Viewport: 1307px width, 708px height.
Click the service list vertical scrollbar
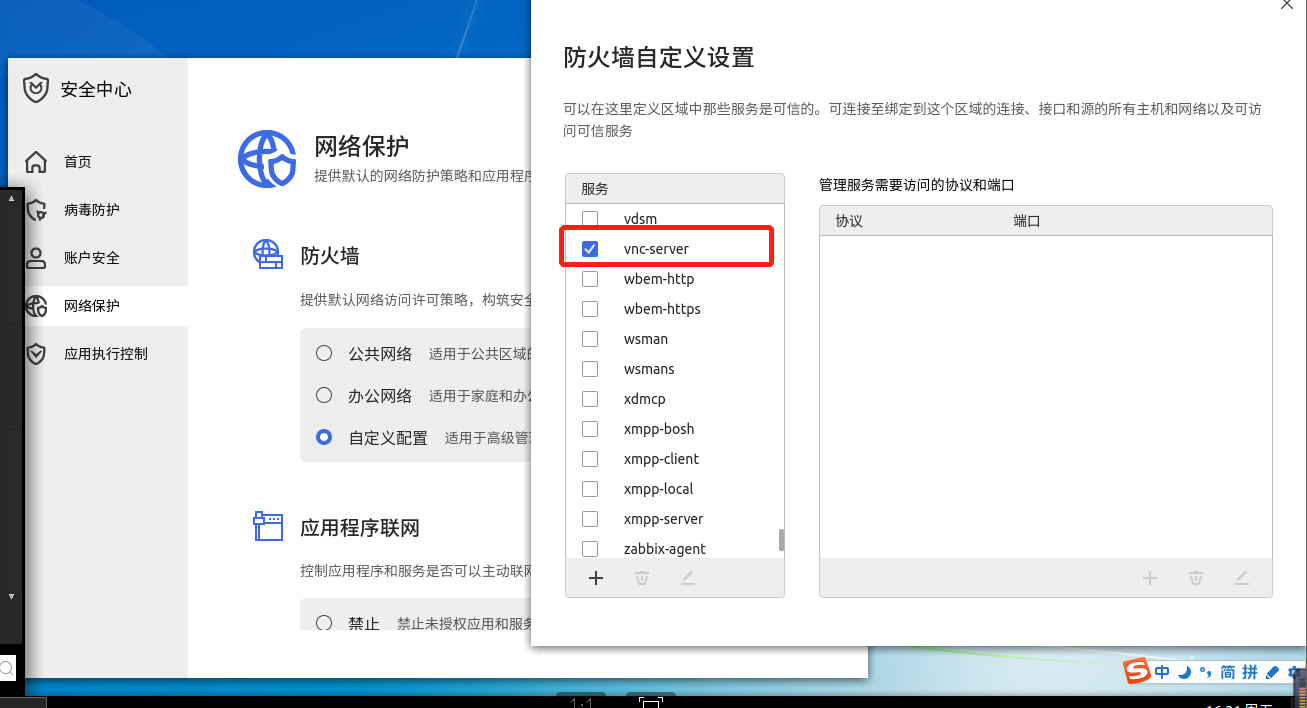[x=781, y=540]
